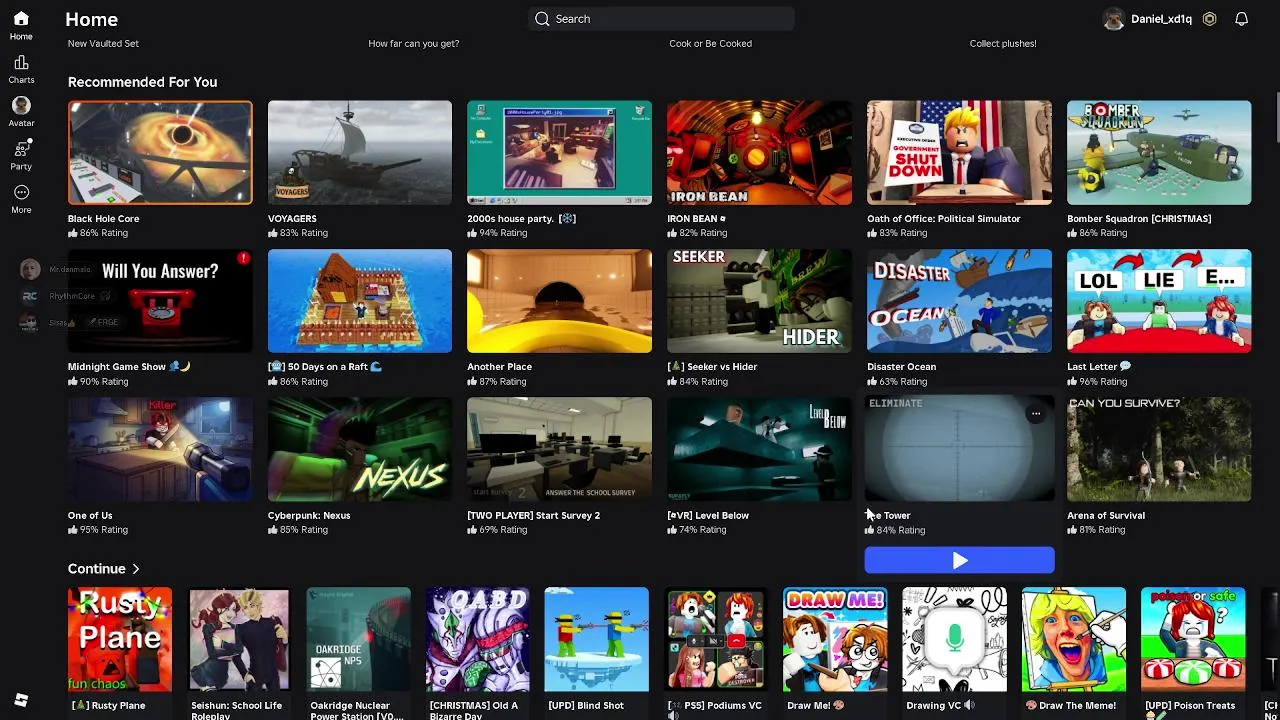1280x720 pixels.
Task: Continue Oakridge Nuclear Power Station
Action: pos(358,639)
